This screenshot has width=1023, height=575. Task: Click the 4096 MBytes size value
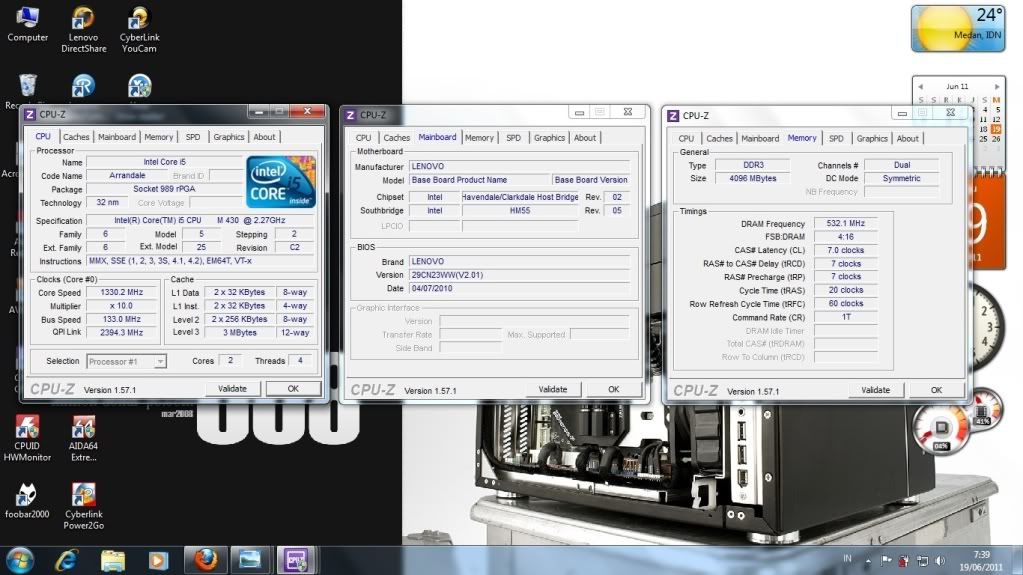point(752,178)
